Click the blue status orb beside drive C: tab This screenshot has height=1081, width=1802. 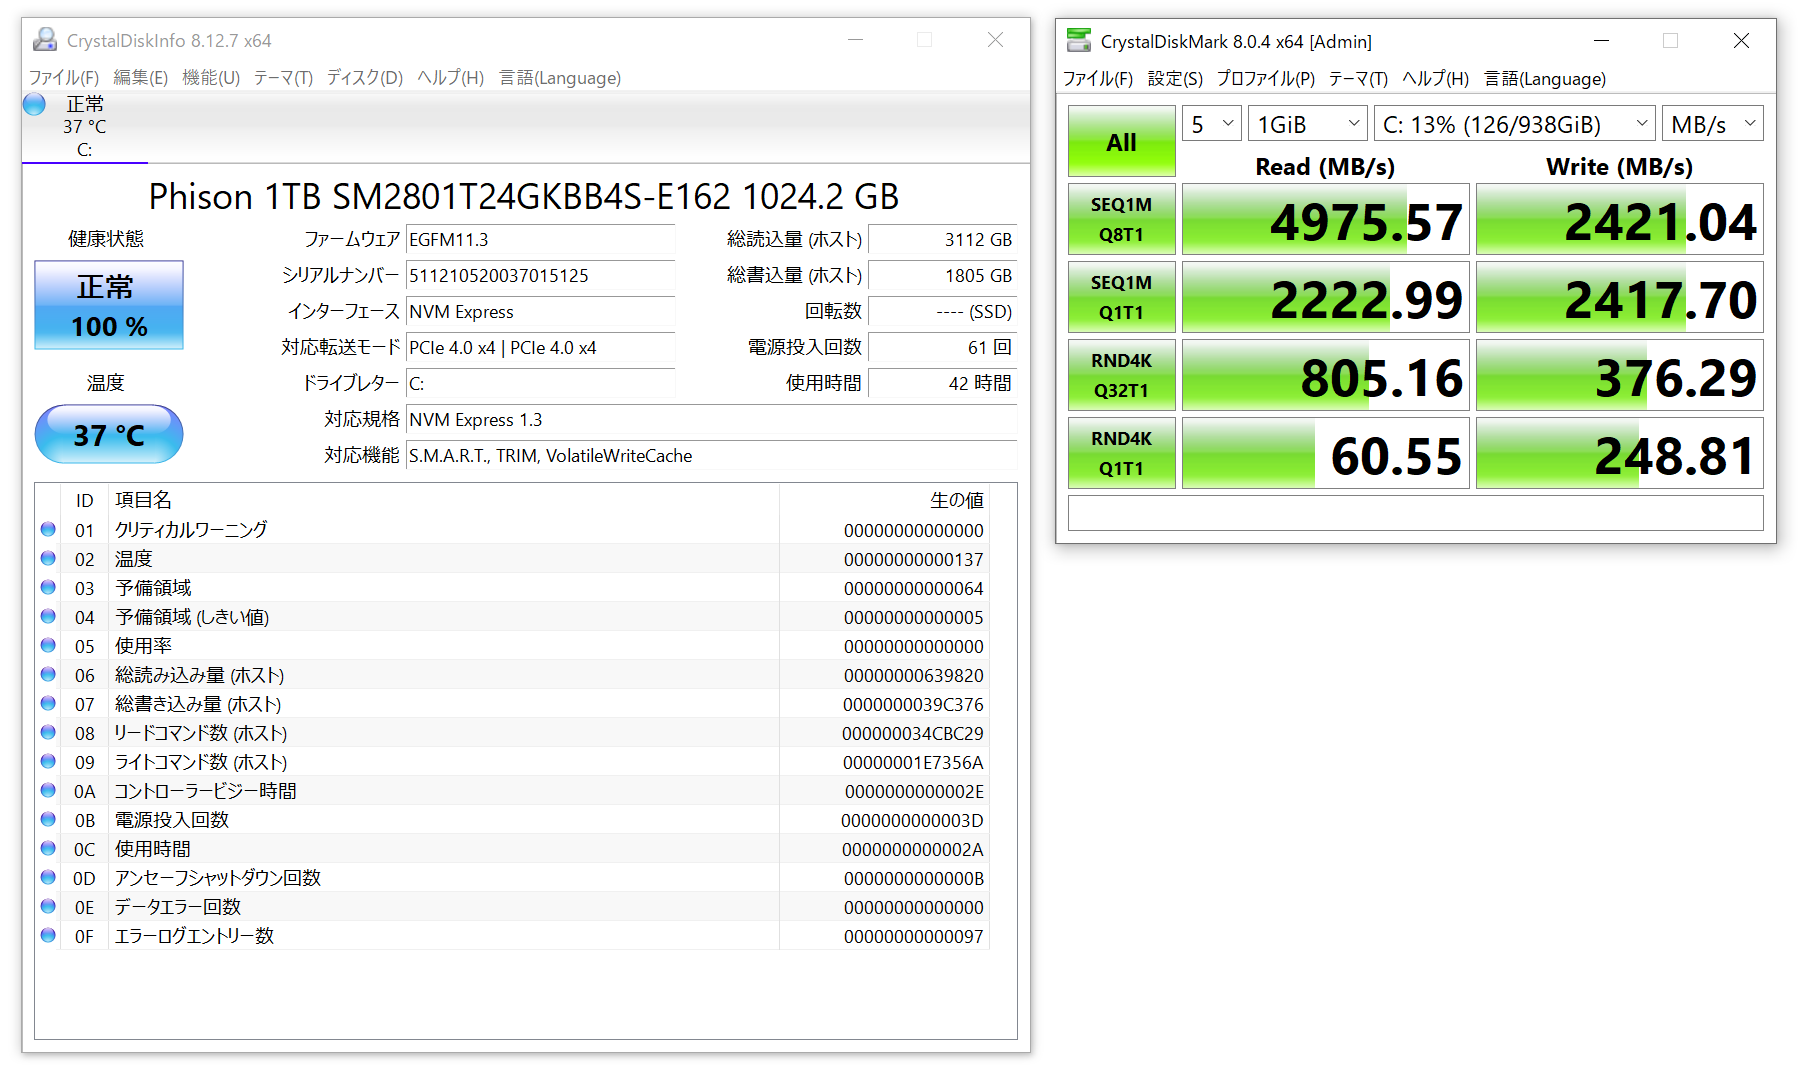[35, 104]
